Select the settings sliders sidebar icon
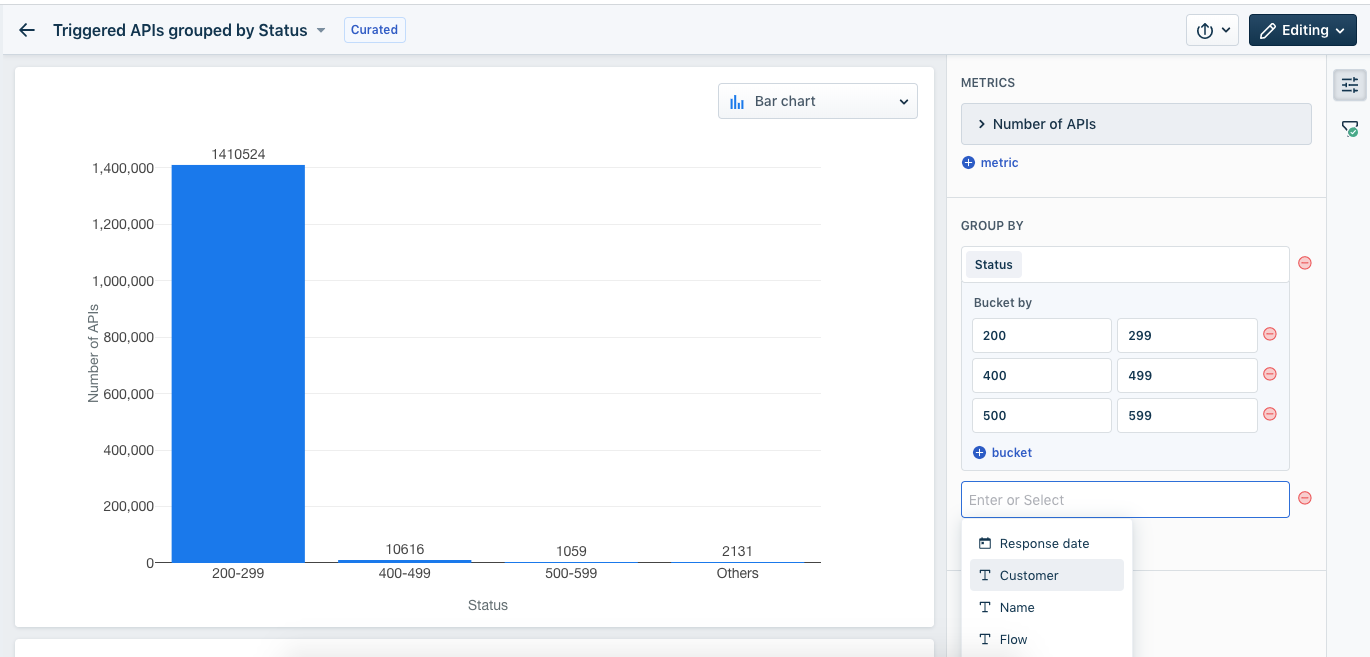 tap(1350, 85)
